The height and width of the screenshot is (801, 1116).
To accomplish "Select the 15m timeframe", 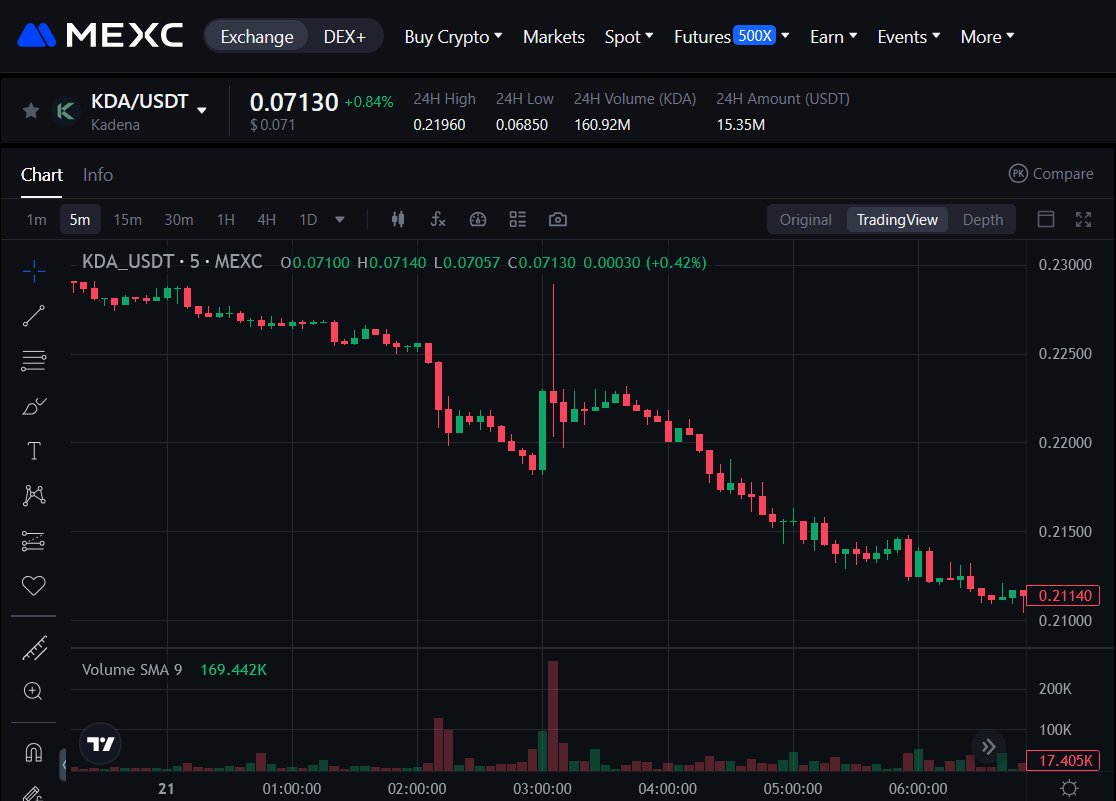I will point(127,219).
